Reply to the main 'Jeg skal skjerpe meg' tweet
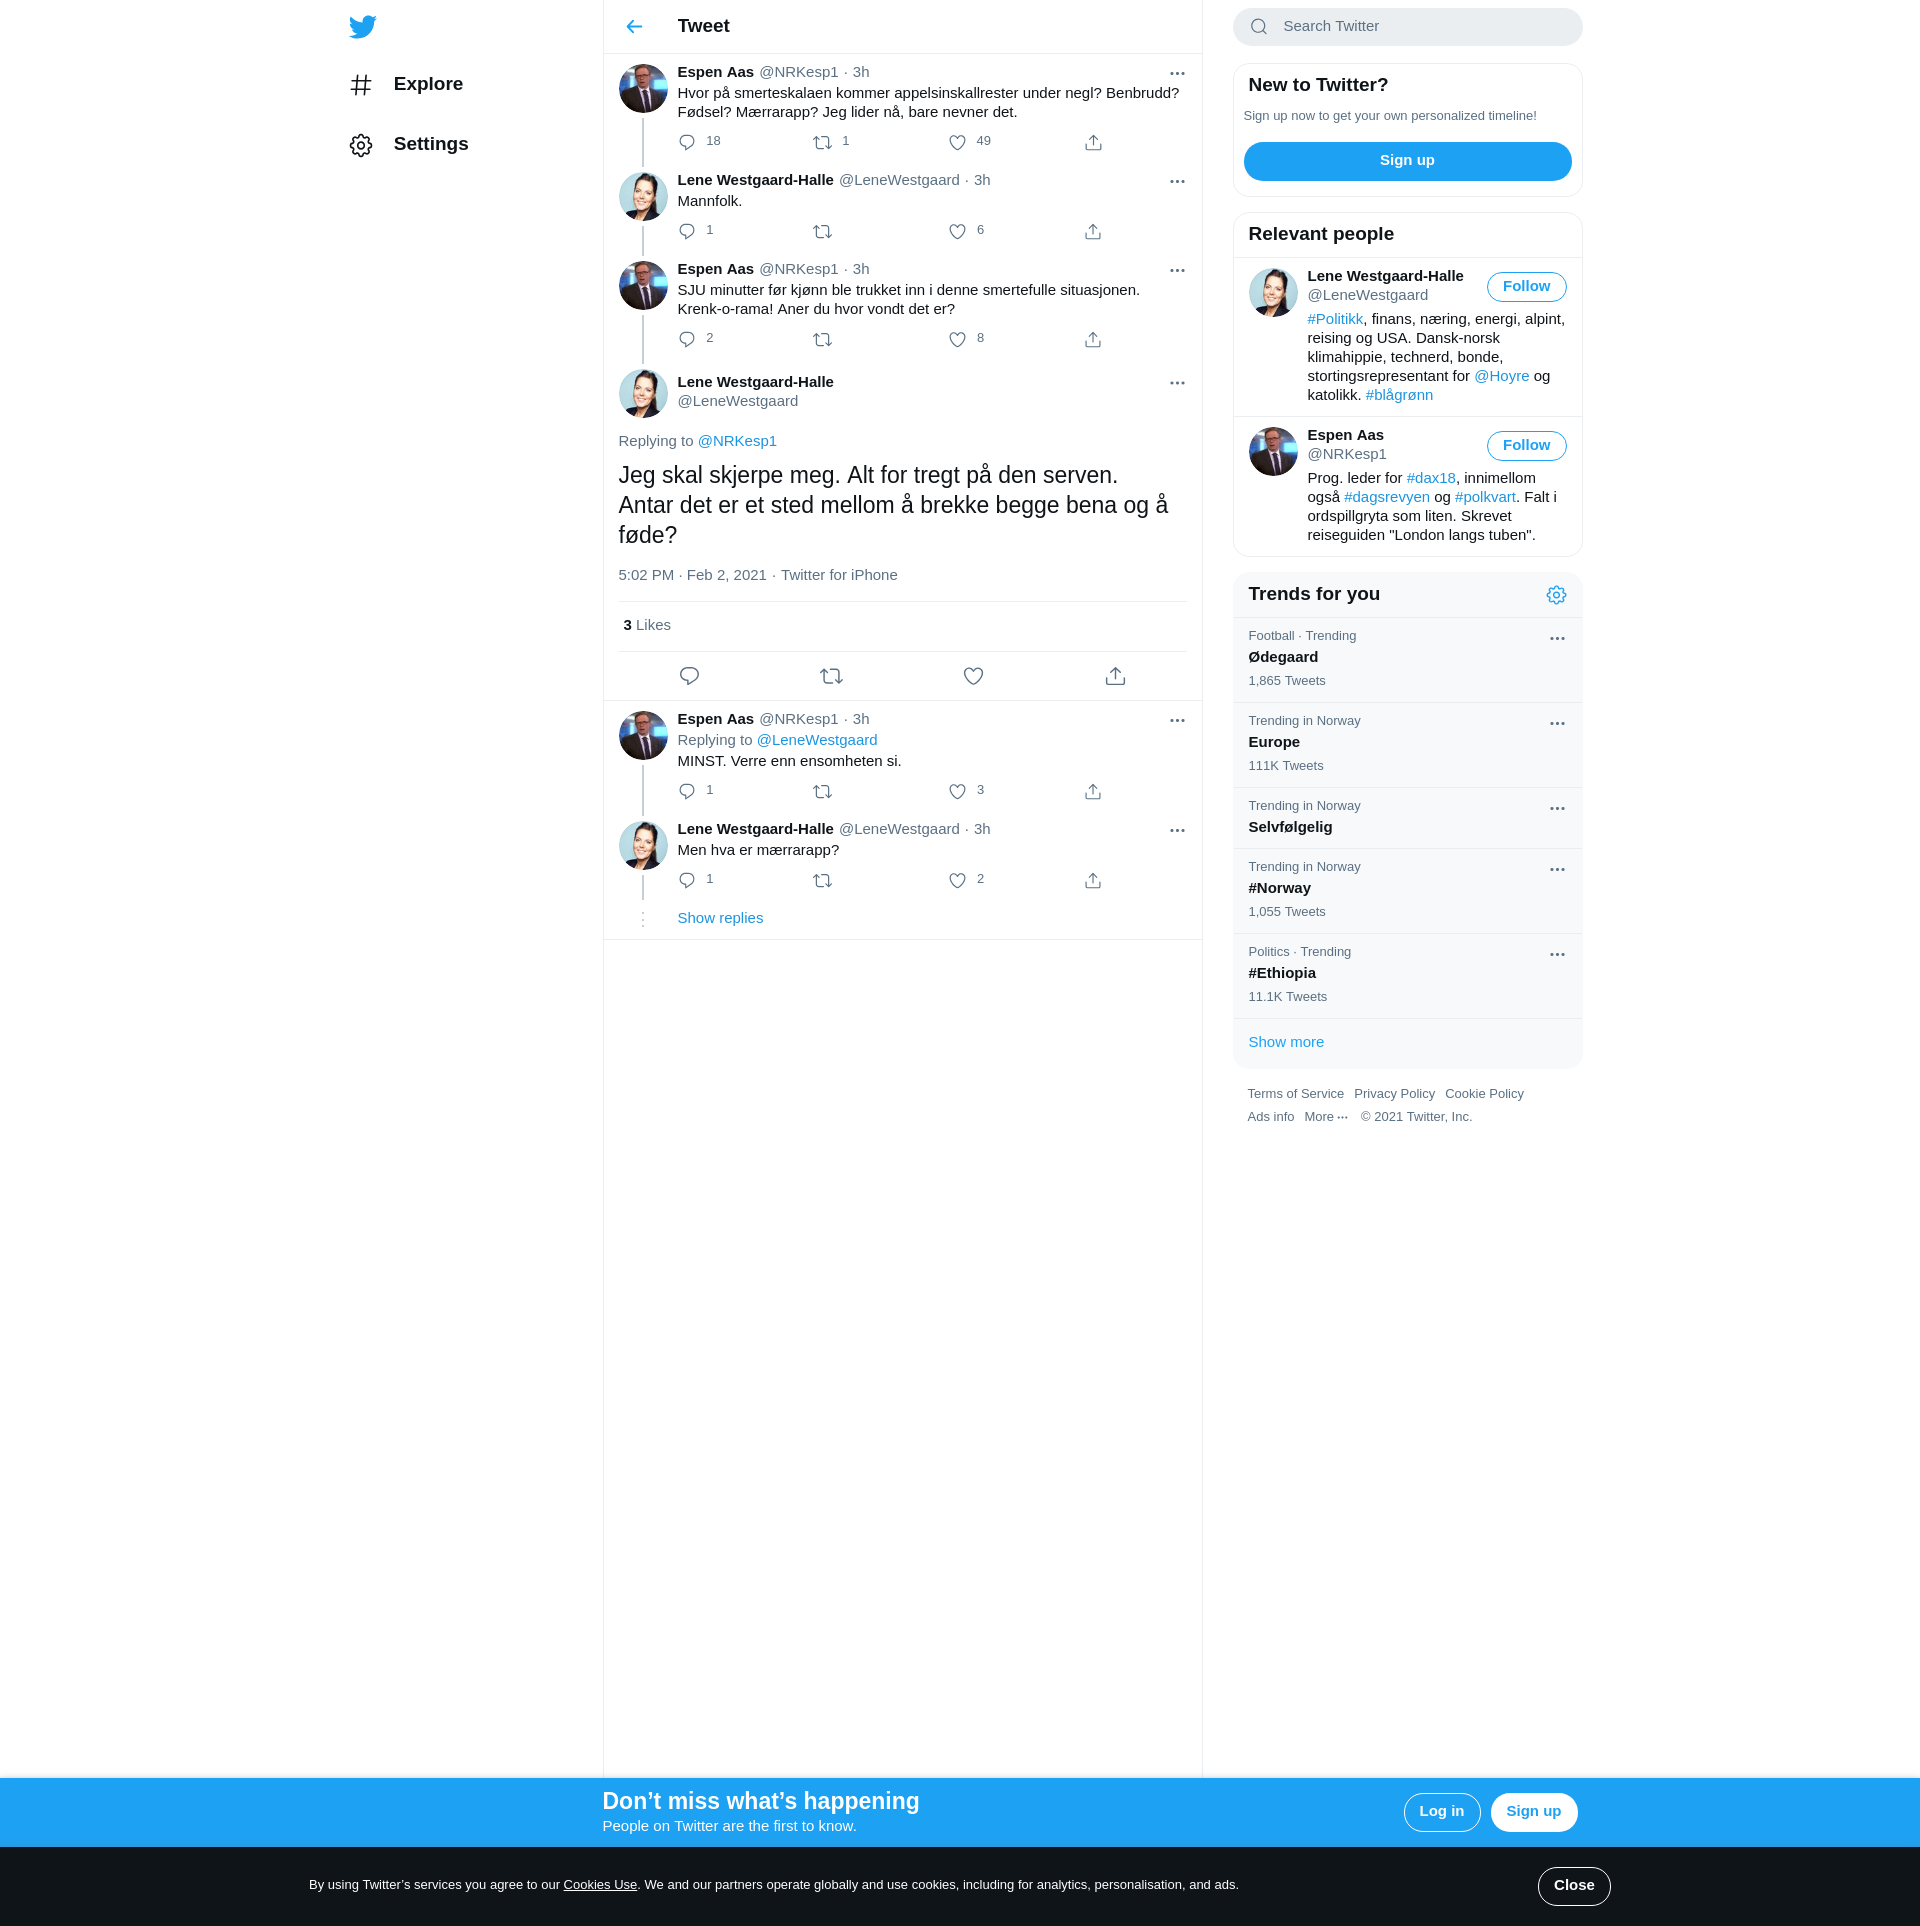This screenshot has width=1920, height=1926. (689, 676)
